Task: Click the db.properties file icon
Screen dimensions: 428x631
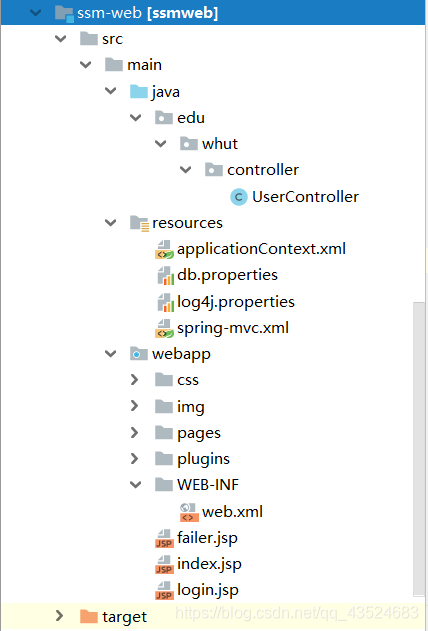Action: coord(165,275)
